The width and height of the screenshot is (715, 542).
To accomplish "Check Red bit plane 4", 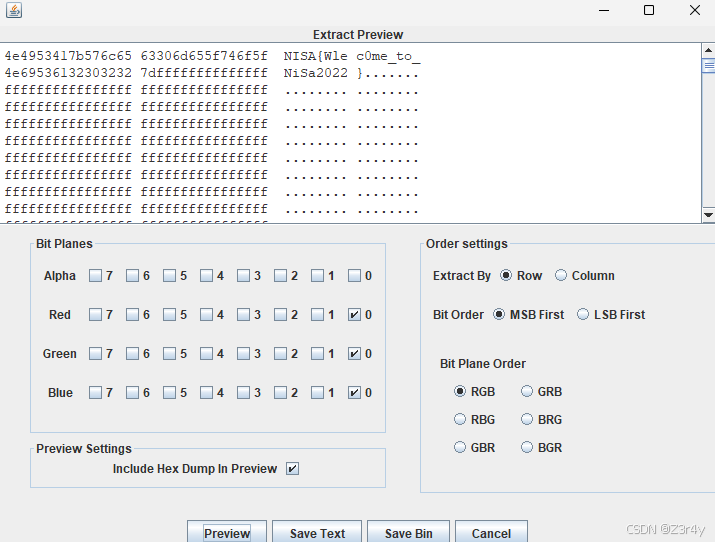I will pos(206,315).
